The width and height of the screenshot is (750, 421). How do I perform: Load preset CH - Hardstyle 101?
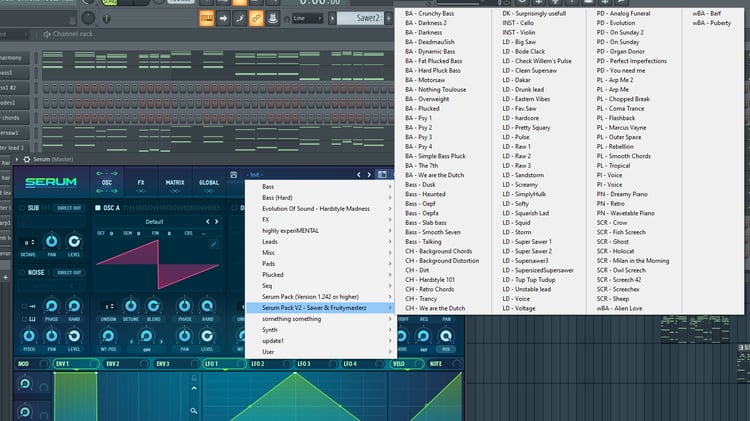tap(430, 280)
